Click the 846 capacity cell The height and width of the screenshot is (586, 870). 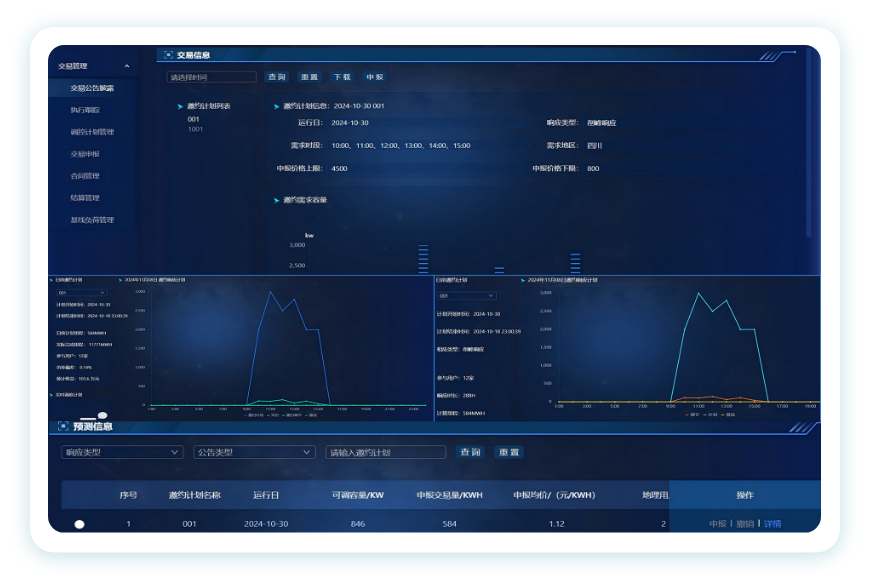pos(358,524)
